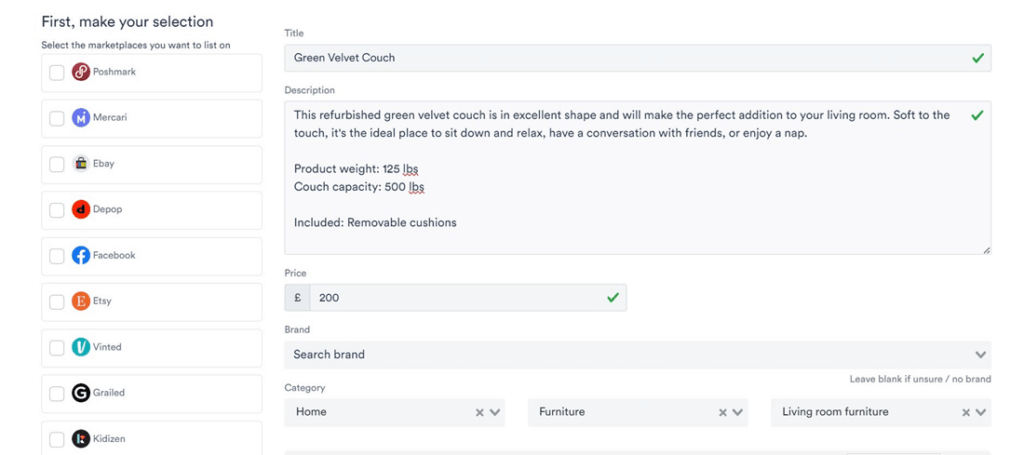Click the Grailed logo icon
This screenshot has height=455, width=1024.
coord(81,393)
